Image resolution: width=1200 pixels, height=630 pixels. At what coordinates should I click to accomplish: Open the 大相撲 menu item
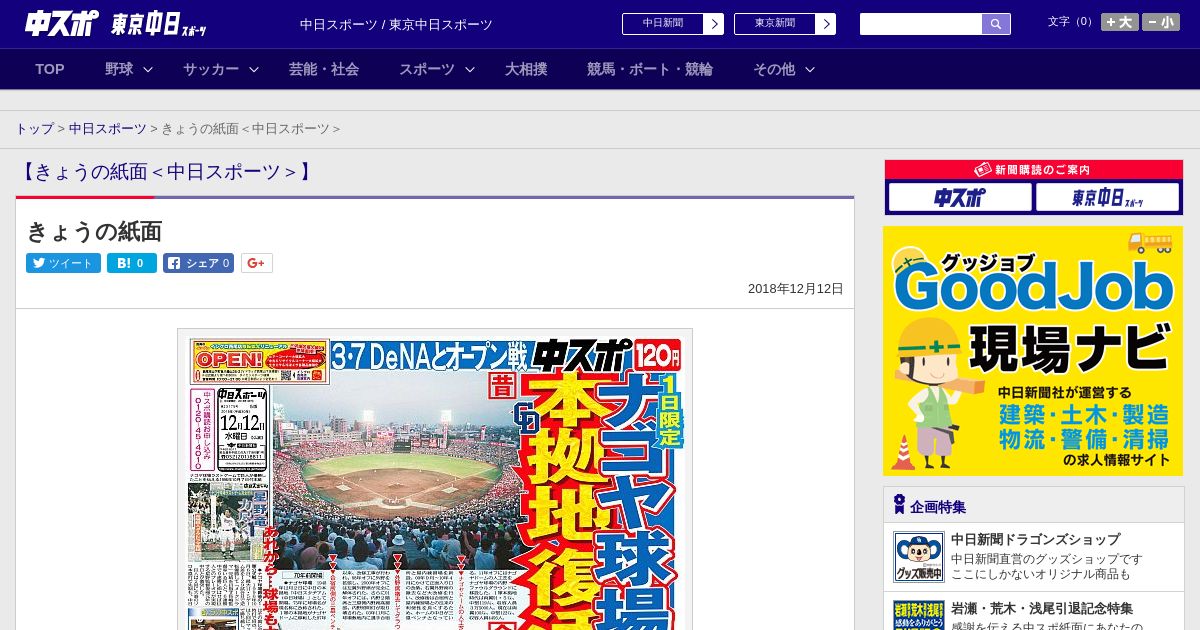tap(526, 69)
